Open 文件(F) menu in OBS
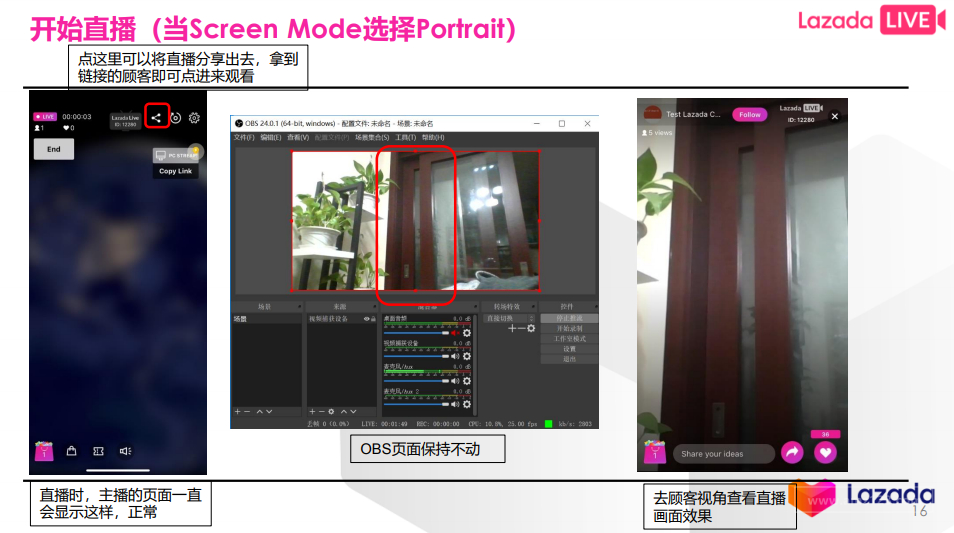Image resolution: width=954 pixels, height=533 pixels. click(243, 138)
